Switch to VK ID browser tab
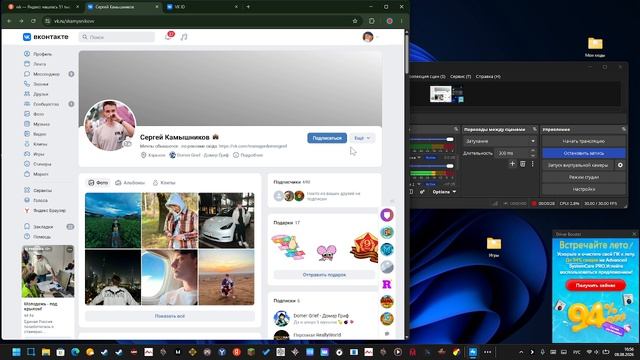Viewport: 640px width, 360px height. pos(201,7)
